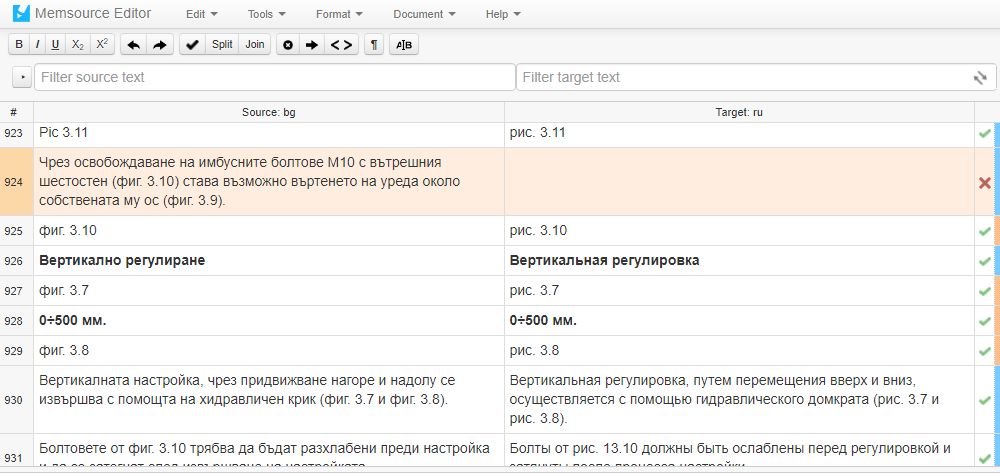Toggle red X status on segment 924
The height and width of the screenshot is (473, 1000).
985,182
